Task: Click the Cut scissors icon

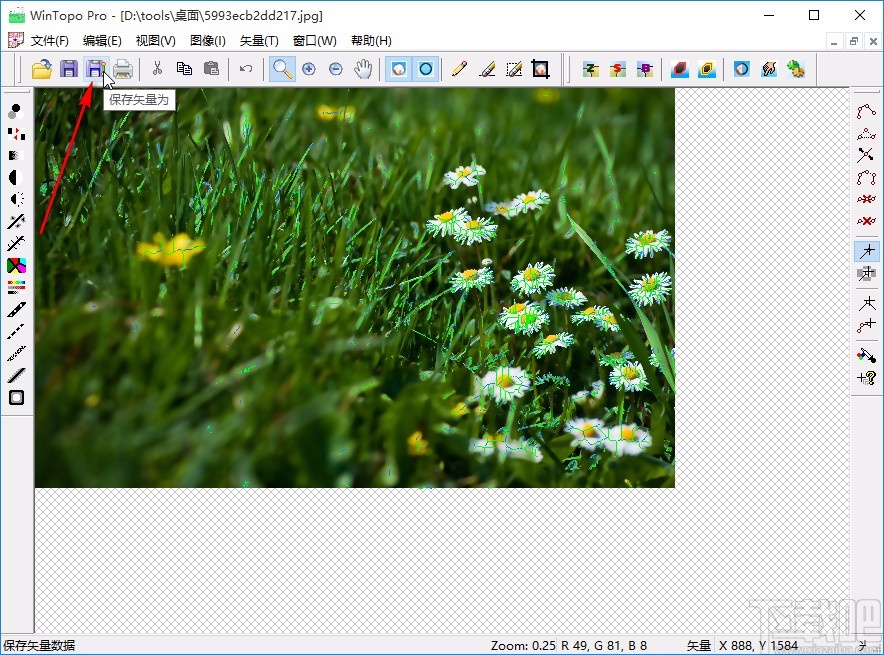Action: point(157,69)
